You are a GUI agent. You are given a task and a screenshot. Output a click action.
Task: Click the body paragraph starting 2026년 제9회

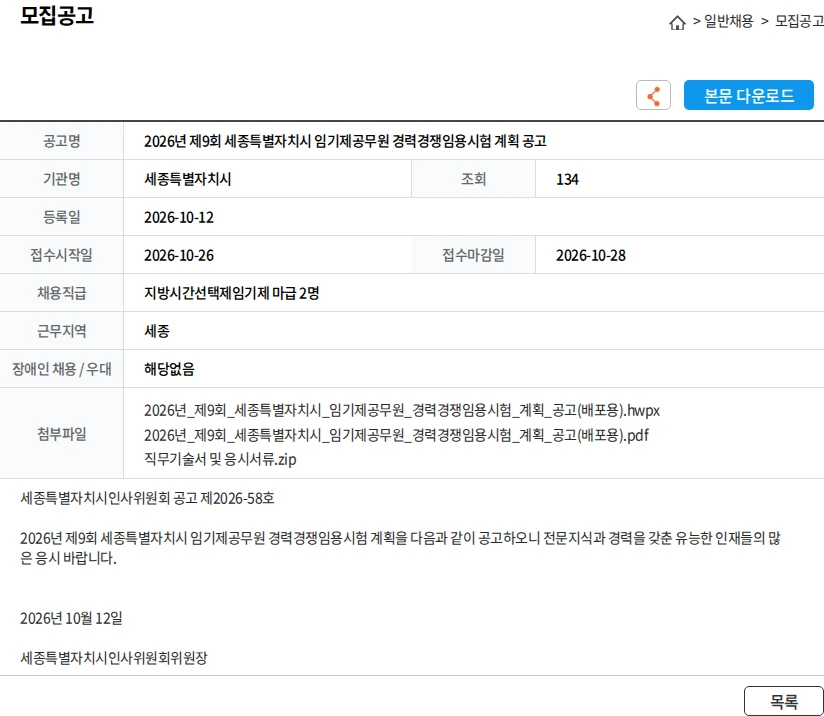pyautogui.click(x=400, y=548)
